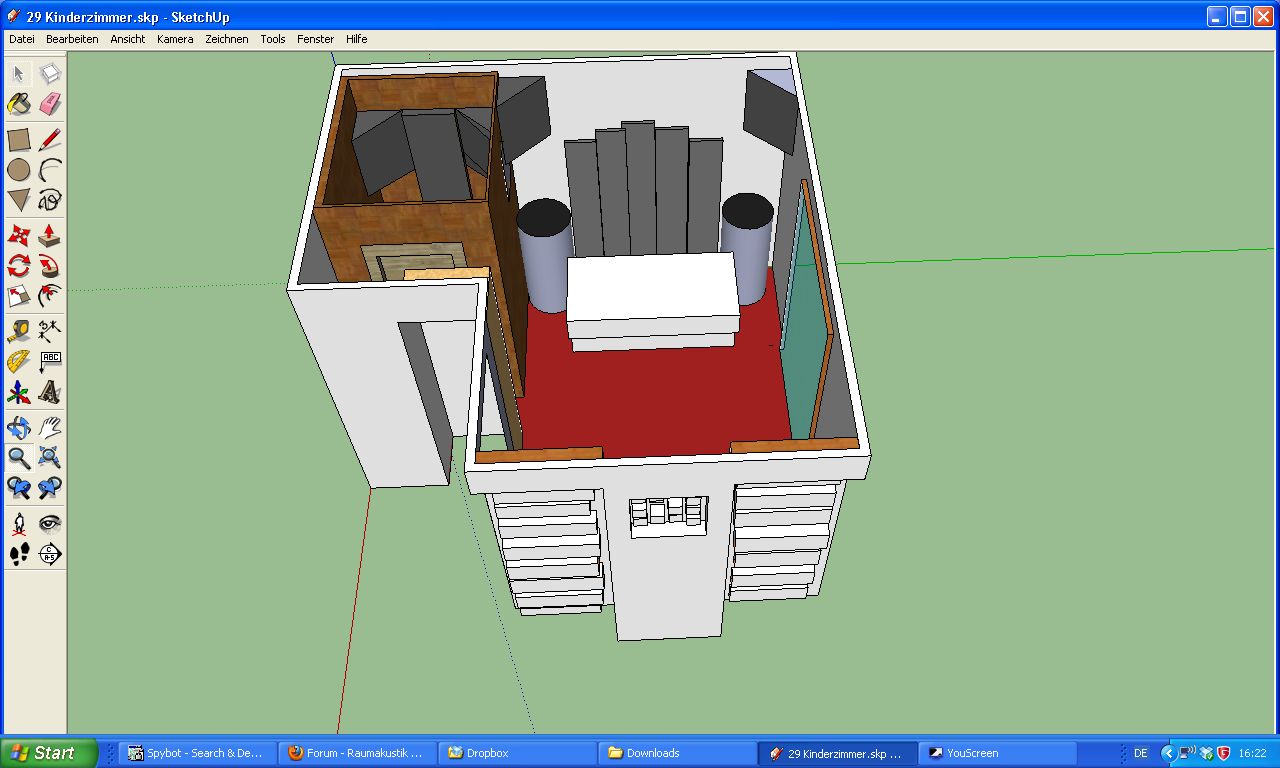Screen dimensions: 1280x768
Task: Open the Fenster menu
Action: point(316,39)
